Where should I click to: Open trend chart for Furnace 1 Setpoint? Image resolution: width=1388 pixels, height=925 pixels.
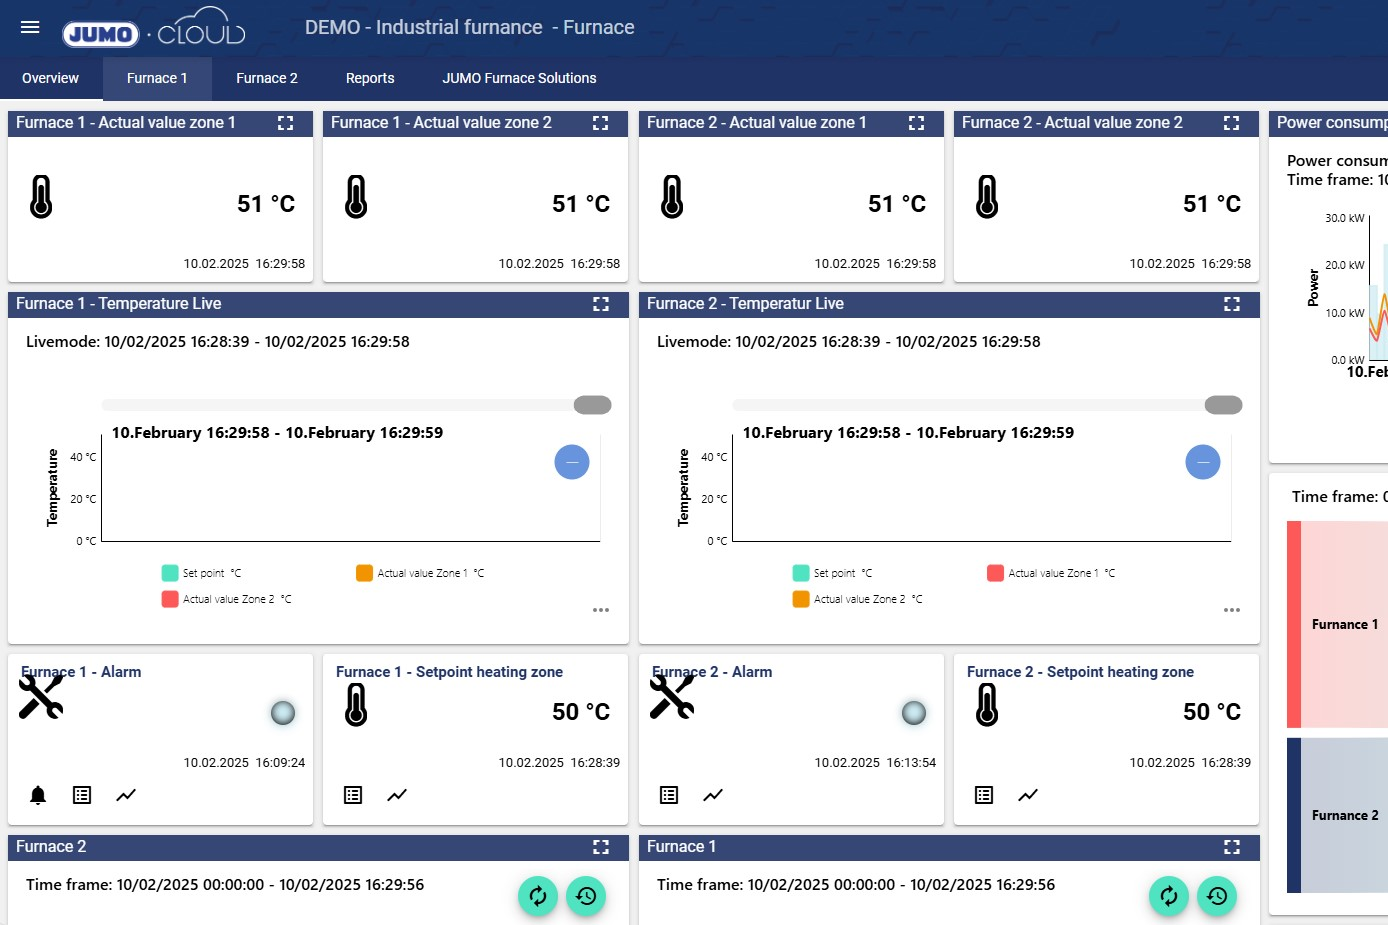(397, 795)
